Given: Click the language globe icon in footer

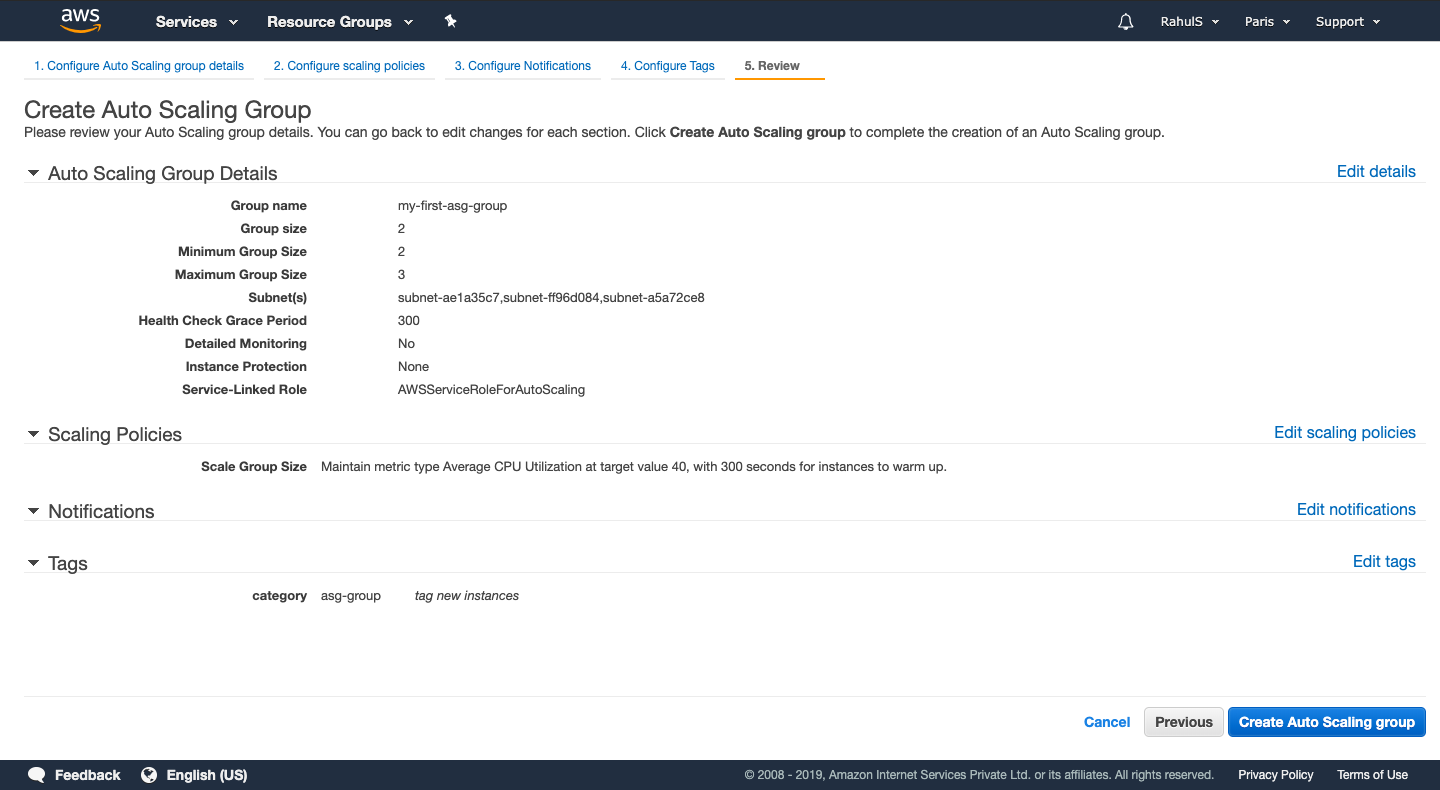Looking at the screenshot, I should pyautogui.click(x=149, y=775).
